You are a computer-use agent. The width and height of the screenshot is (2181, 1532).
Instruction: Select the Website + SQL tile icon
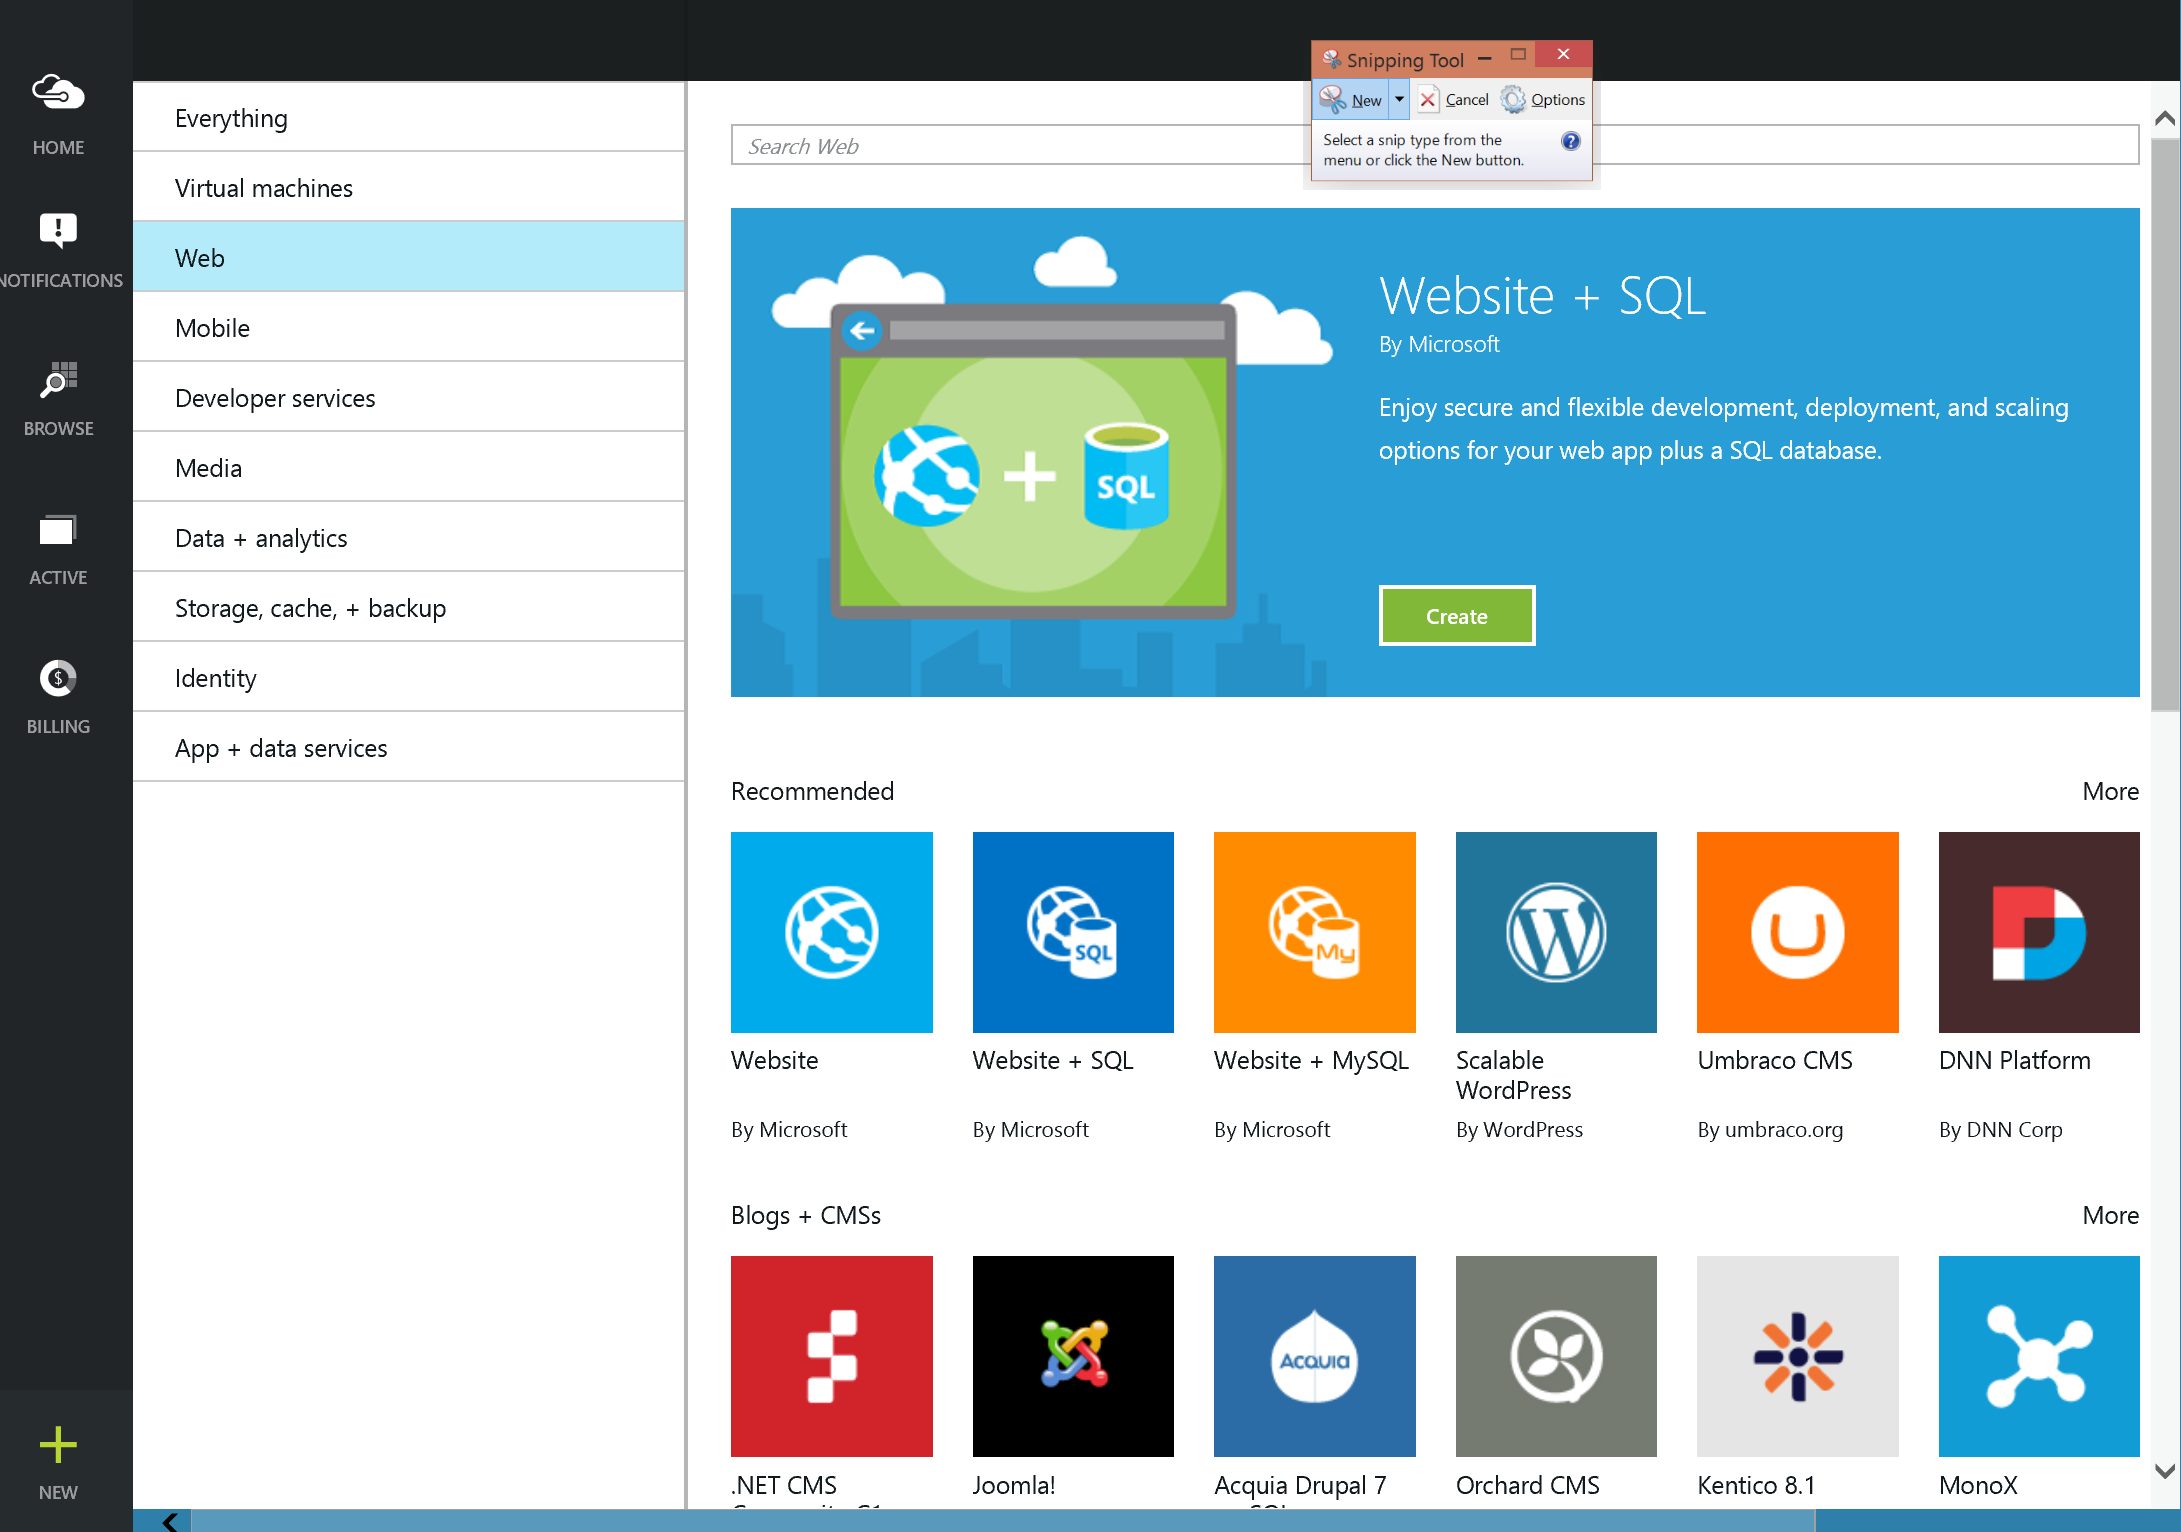click(x=1073, y=932)
